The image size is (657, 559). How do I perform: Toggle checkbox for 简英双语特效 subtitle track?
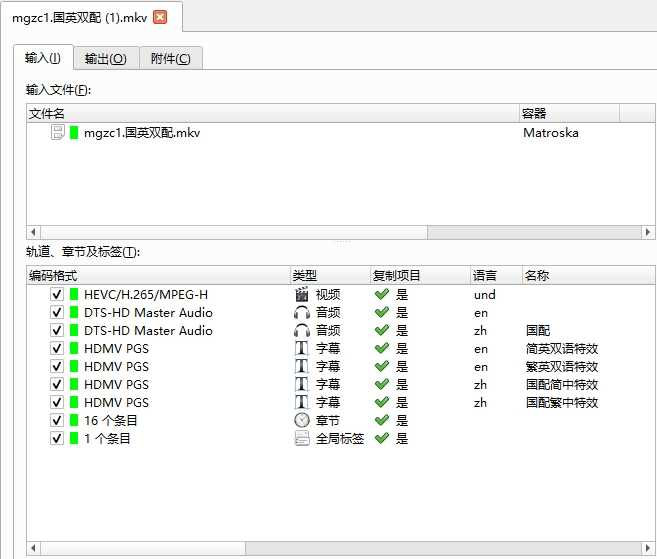click(57, 348)
